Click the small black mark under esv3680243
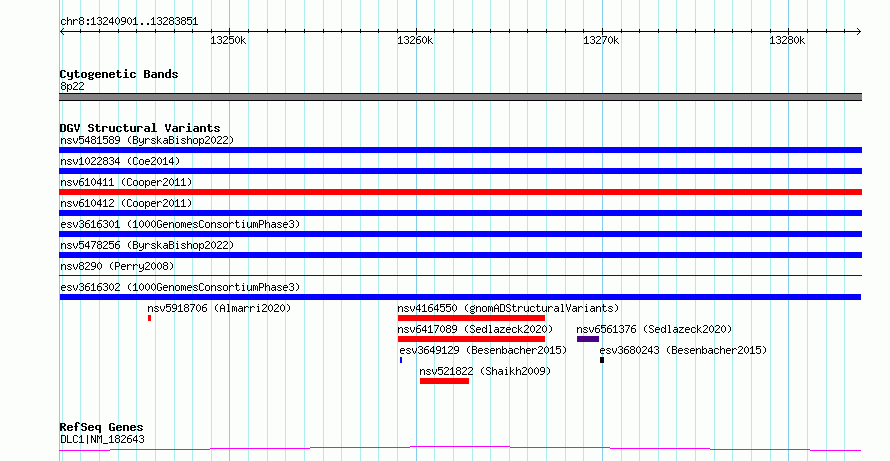890x461 pixels. 602,360
